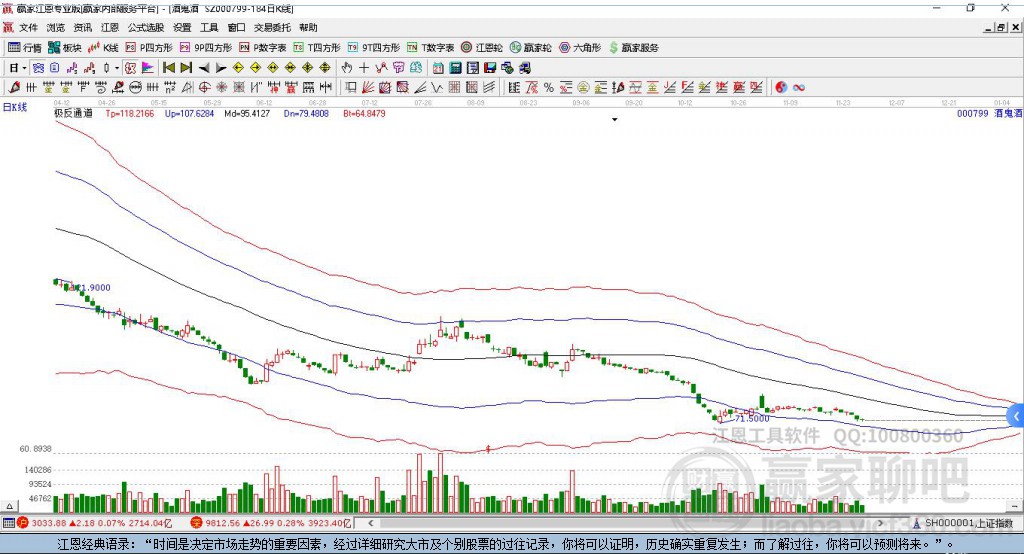Open the T数字表 tool
The image size is (1024, 554).
point(430,48)
